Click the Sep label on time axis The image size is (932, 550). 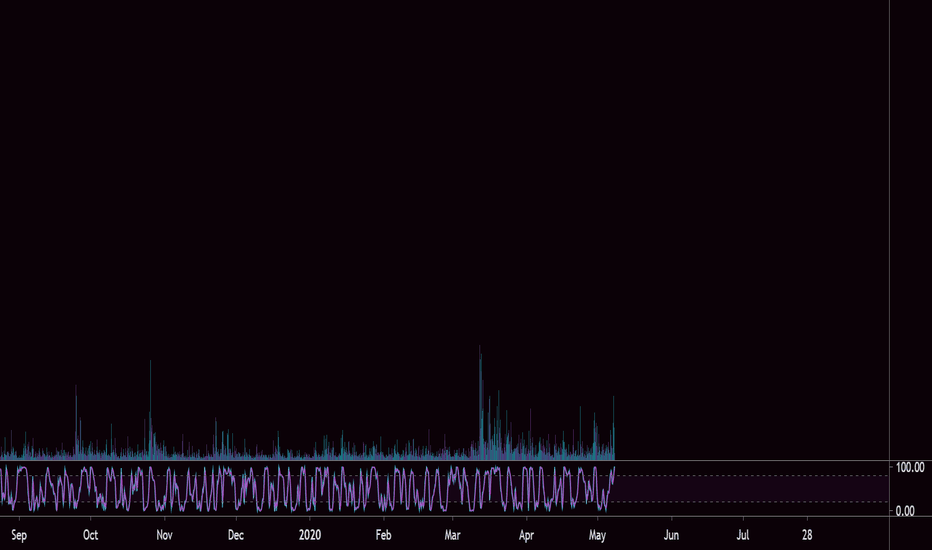pos(19,535)
